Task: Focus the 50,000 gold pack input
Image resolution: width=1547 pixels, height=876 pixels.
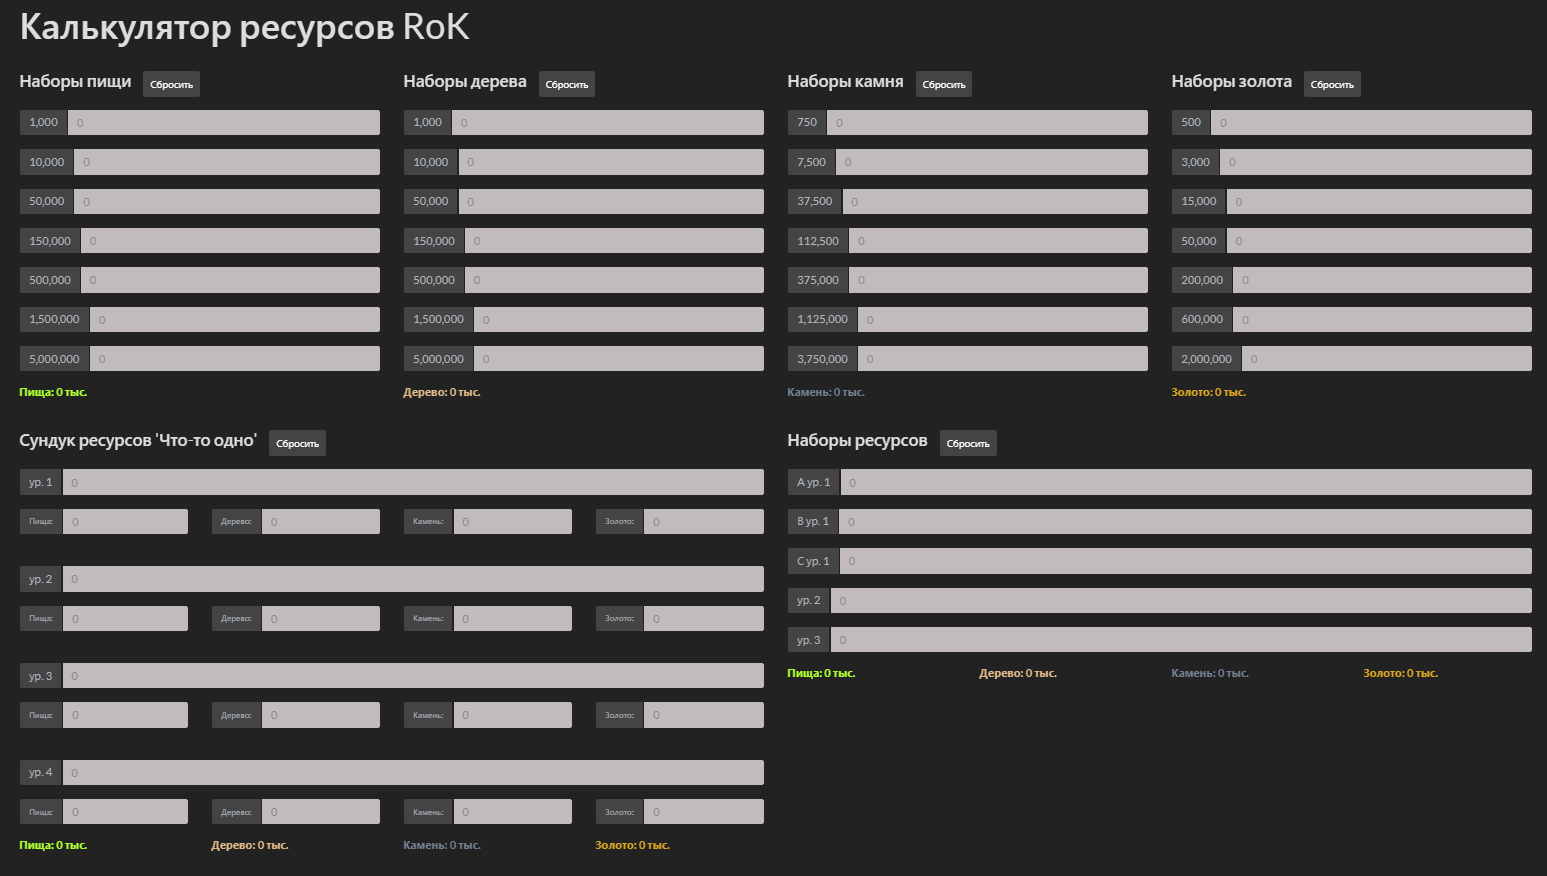Action: click(1379, 241)
